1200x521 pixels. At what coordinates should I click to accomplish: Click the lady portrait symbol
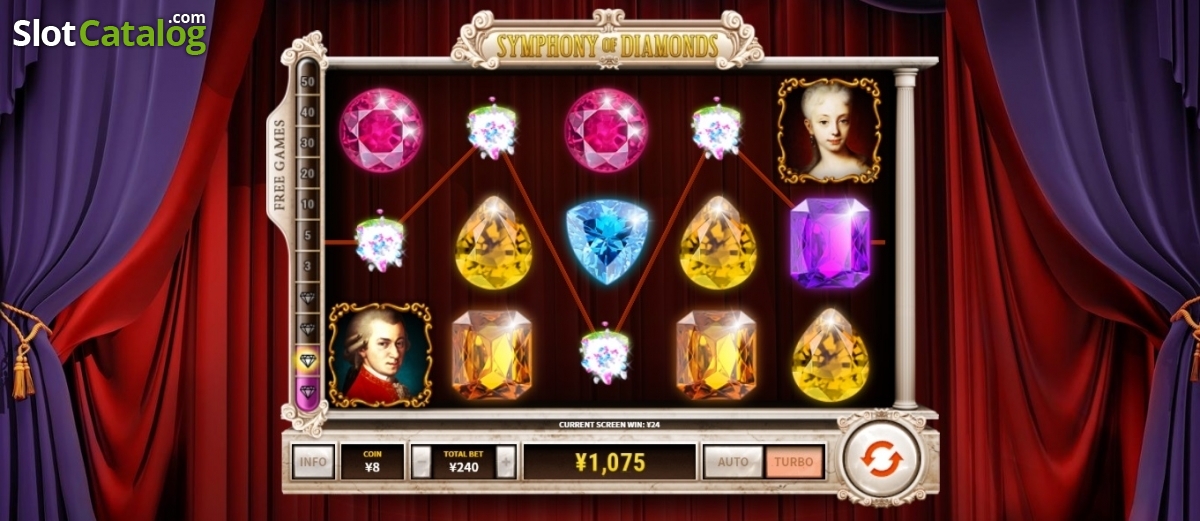[x=829, y=130]
